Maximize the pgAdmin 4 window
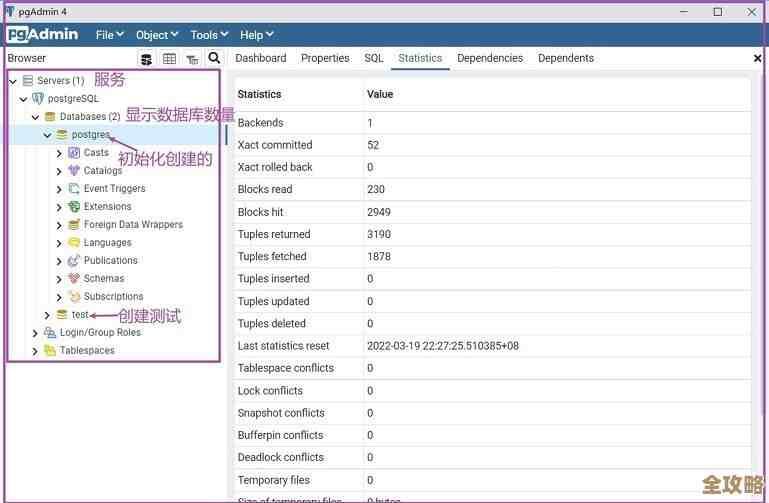The height and width of the screenshot is (503, 769). (x=718, y=12)
